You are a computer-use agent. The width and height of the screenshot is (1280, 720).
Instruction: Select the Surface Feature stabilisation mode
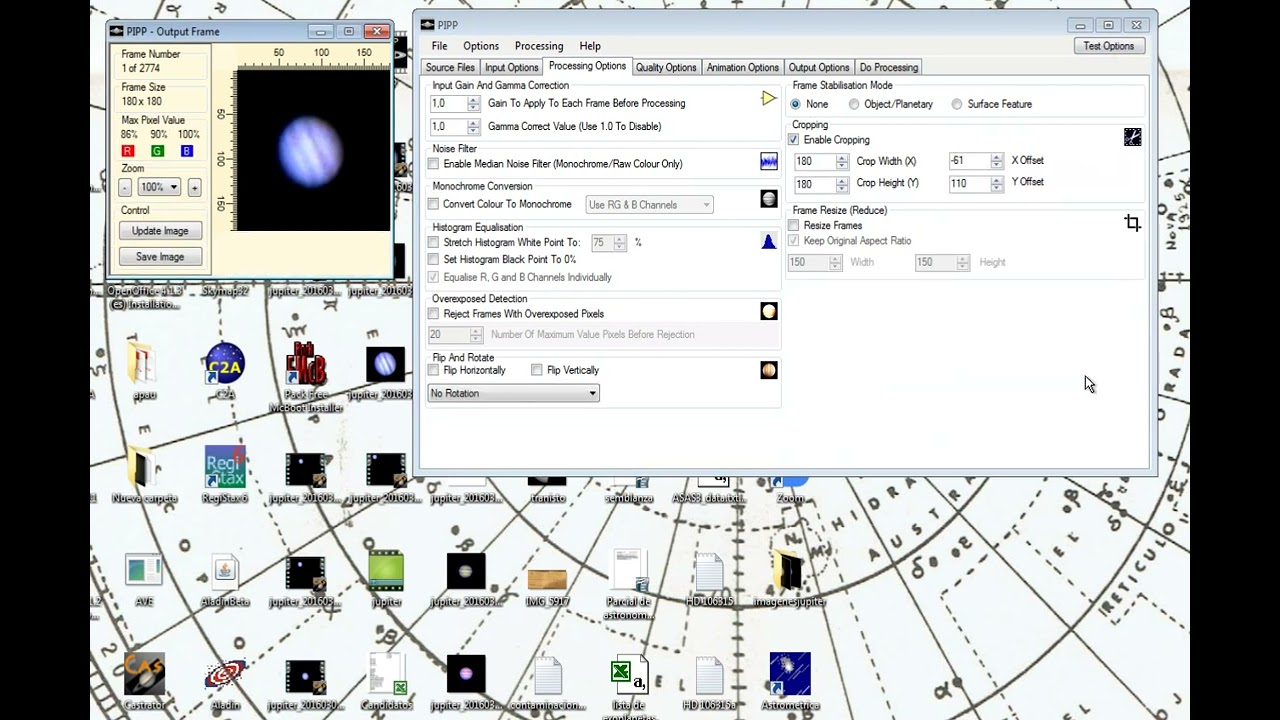pyautogui.click(x=957, y=104)
